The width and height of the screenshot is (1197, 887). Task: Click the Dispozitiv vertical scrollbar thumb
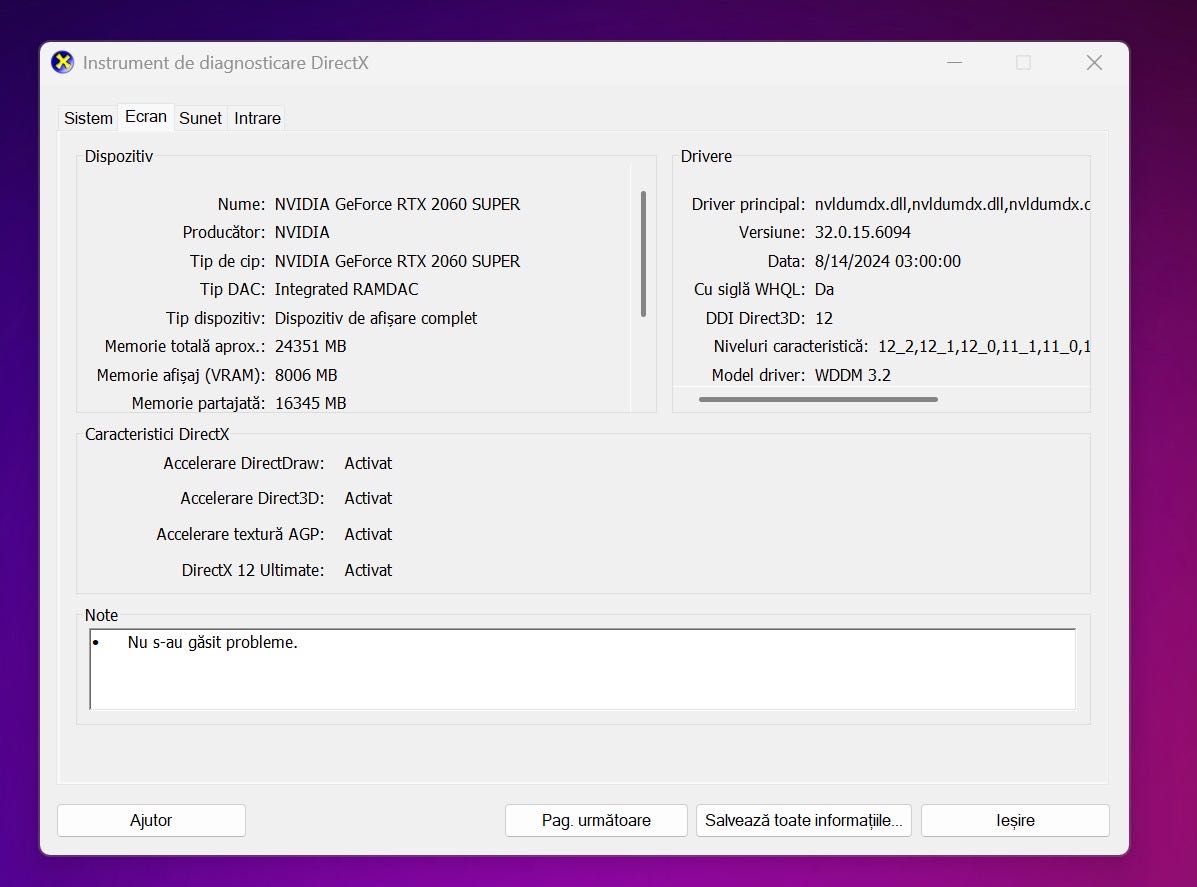pos(644,253)
